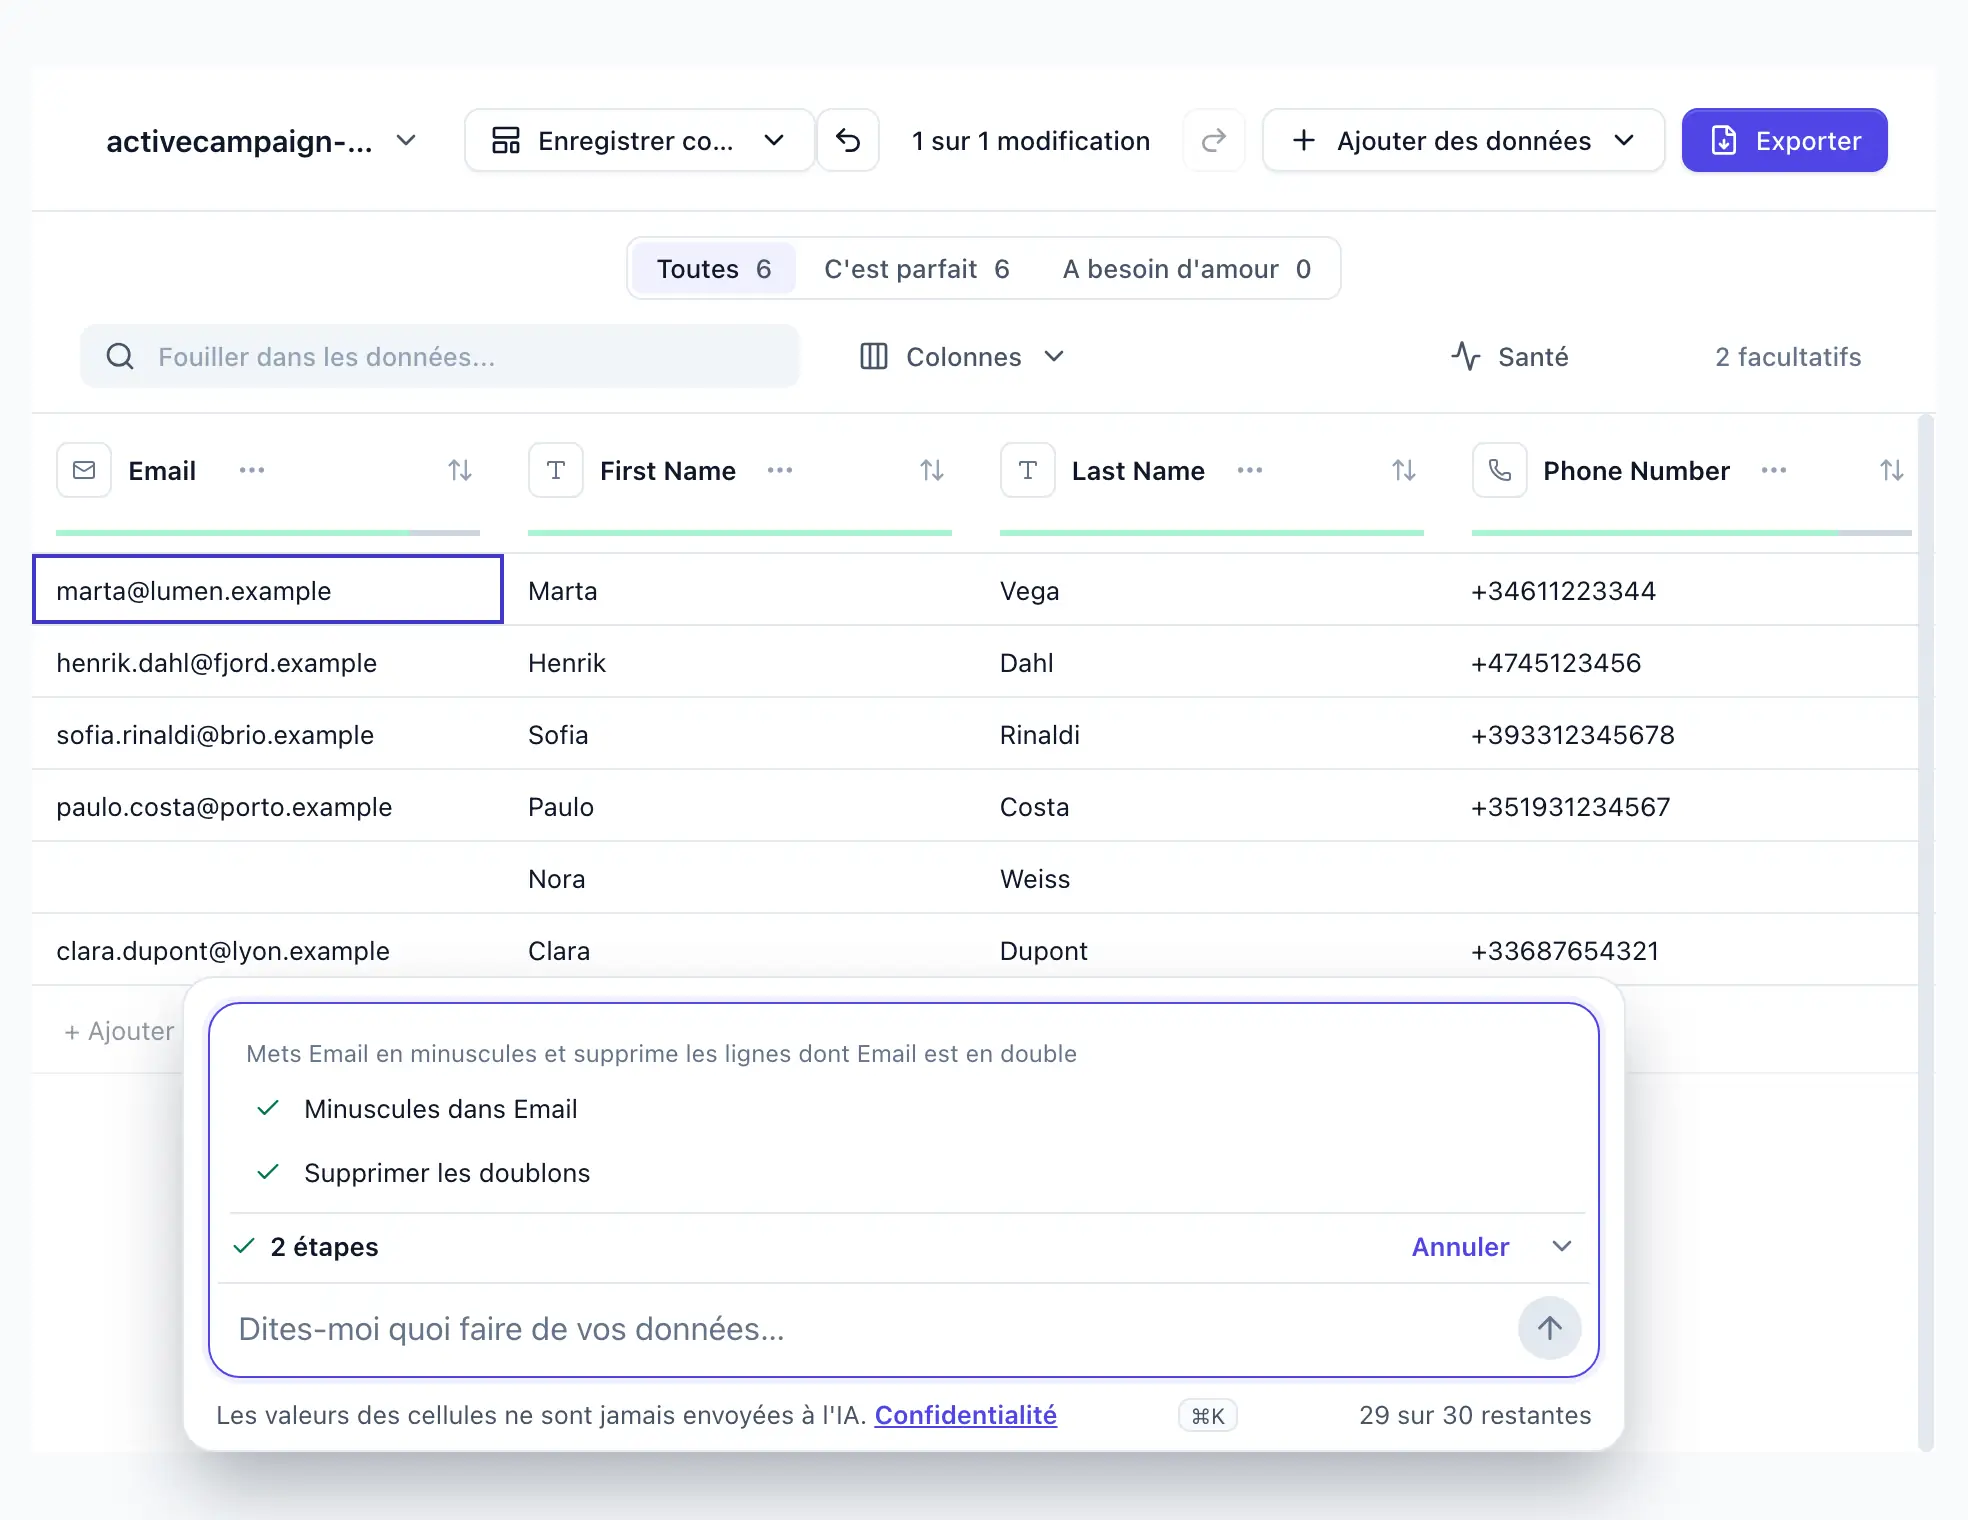Switch to the A besoin d'amour tab
Screen dimensions: 1968x1520
1187,269
